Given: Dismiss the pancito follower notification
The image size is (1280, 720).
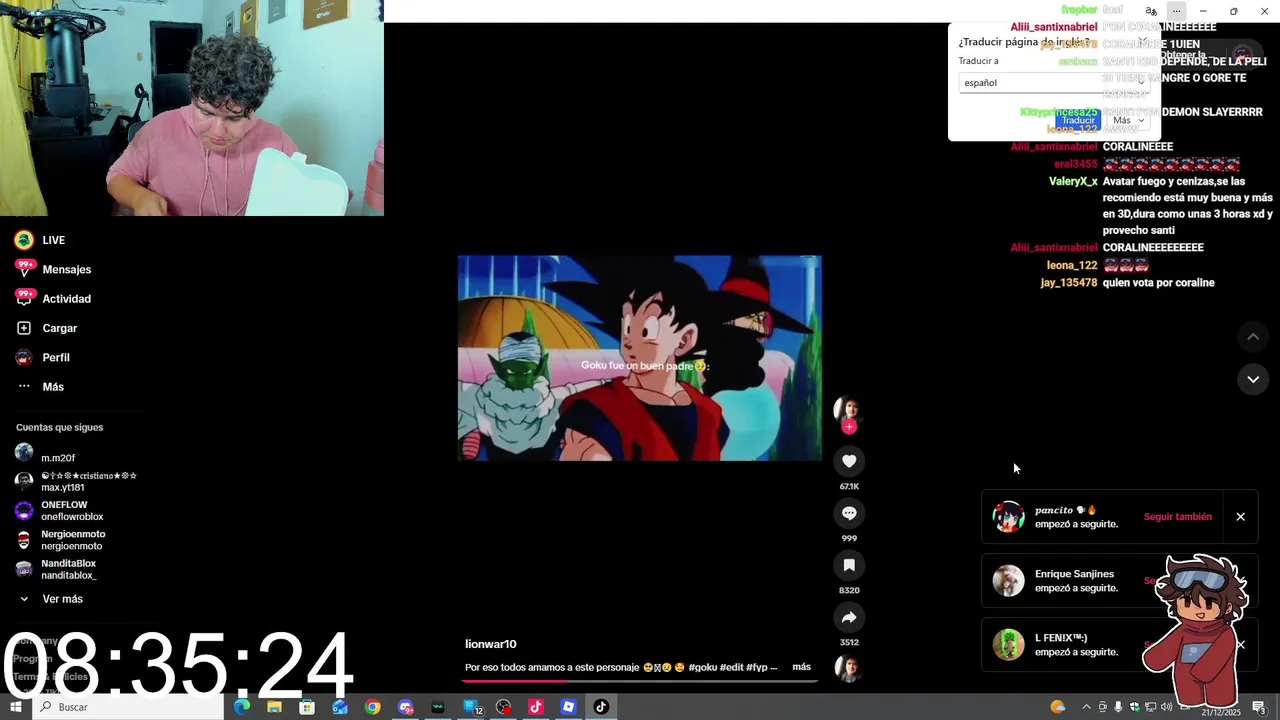Looking at the screenshot, I should pos(1240,517).
